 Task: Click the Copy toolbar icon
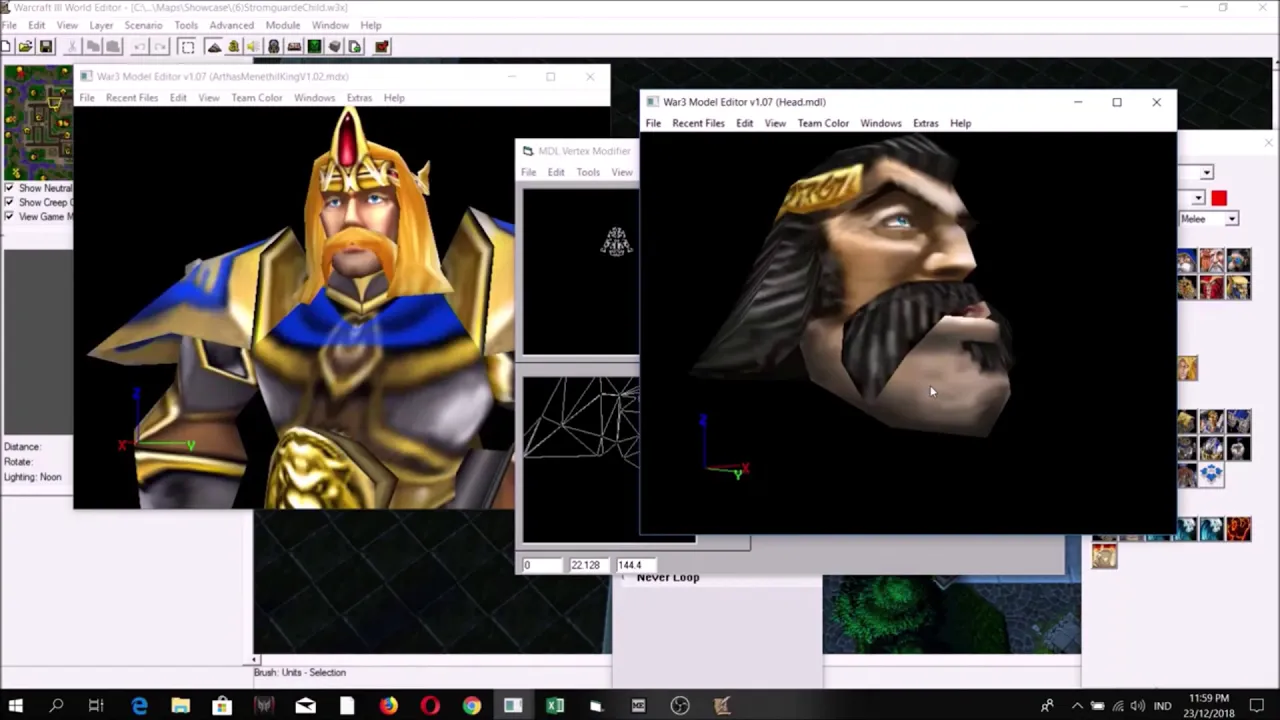(x=93, y=46)
